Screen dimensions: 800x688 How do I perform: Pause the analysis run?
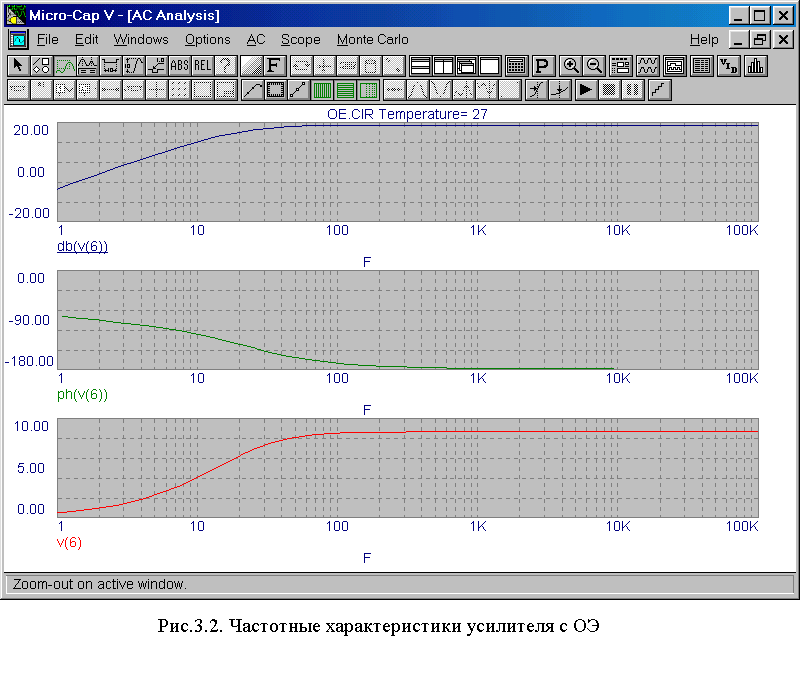point(632,90)
